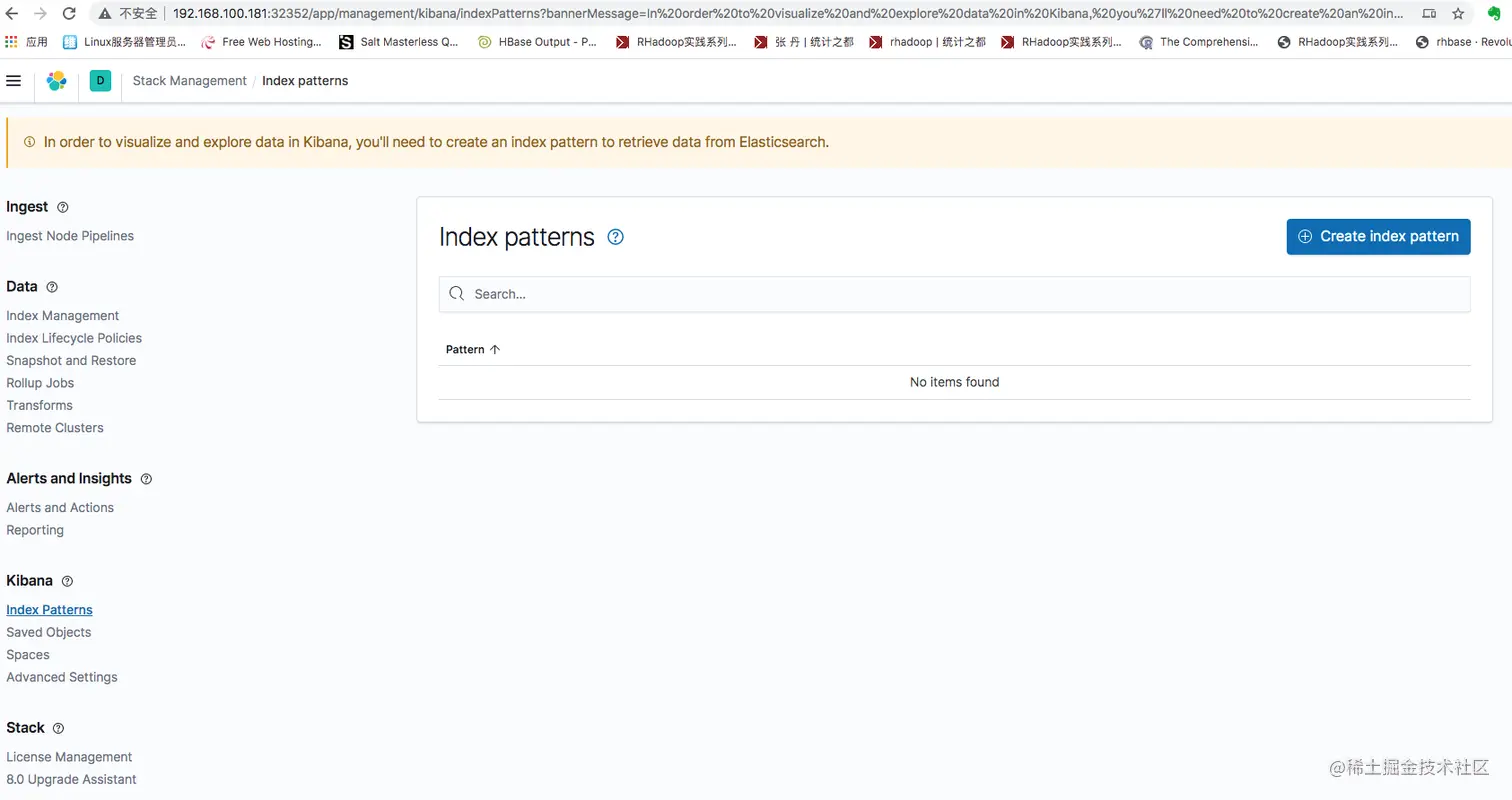
Task: Open the Kibana hamburger navigation menu
Action: 14,80
